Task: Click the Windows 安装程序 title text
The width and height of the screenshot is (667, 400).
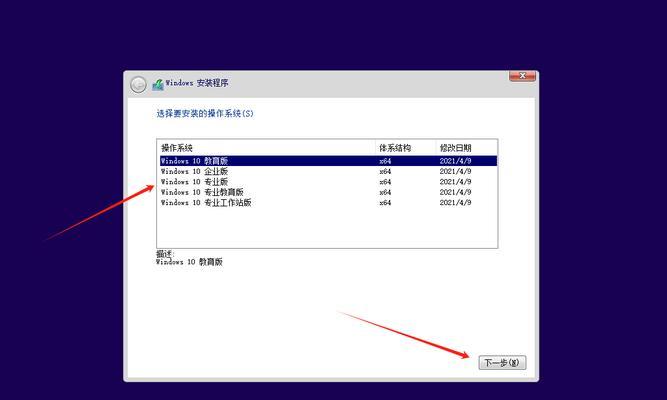Action: [x=197, y=83]
